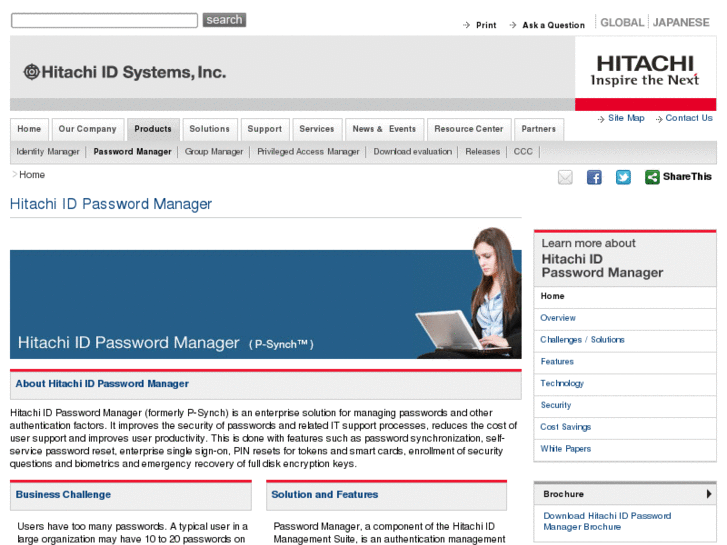Open the ShareThis sharing button
Image resolution: width=727 pixels, height=545 pixels.
[678, 177]
